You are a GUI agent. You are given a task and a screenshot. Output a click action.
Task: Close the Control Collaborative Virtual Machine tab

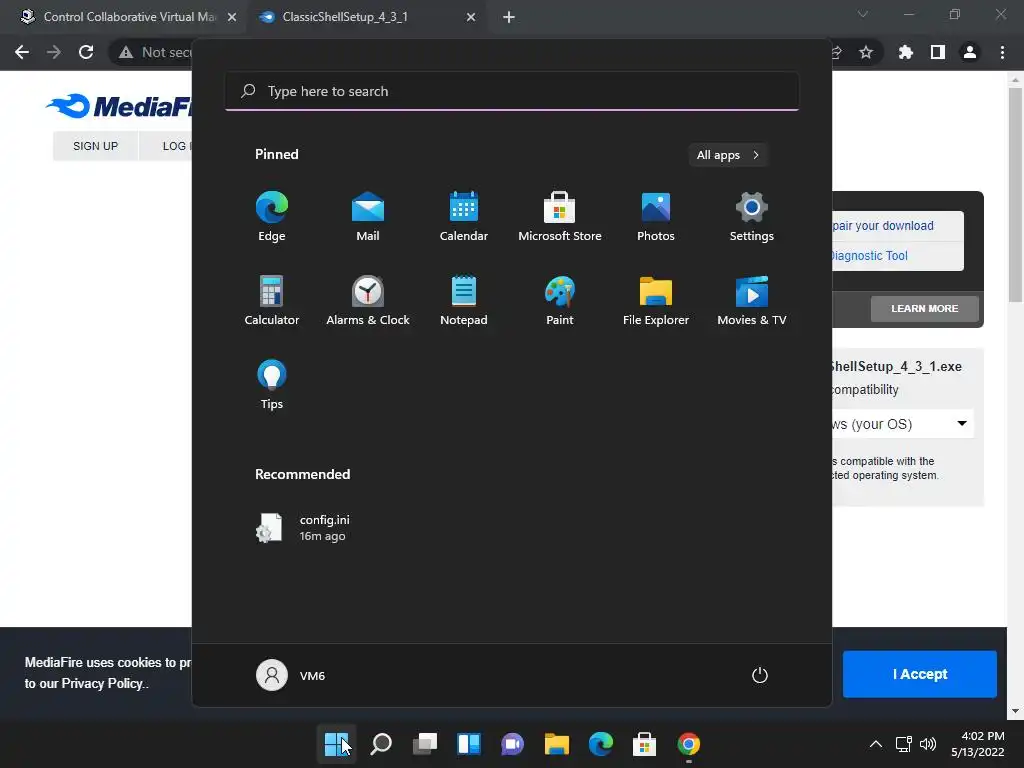click(x=232, y=17)
